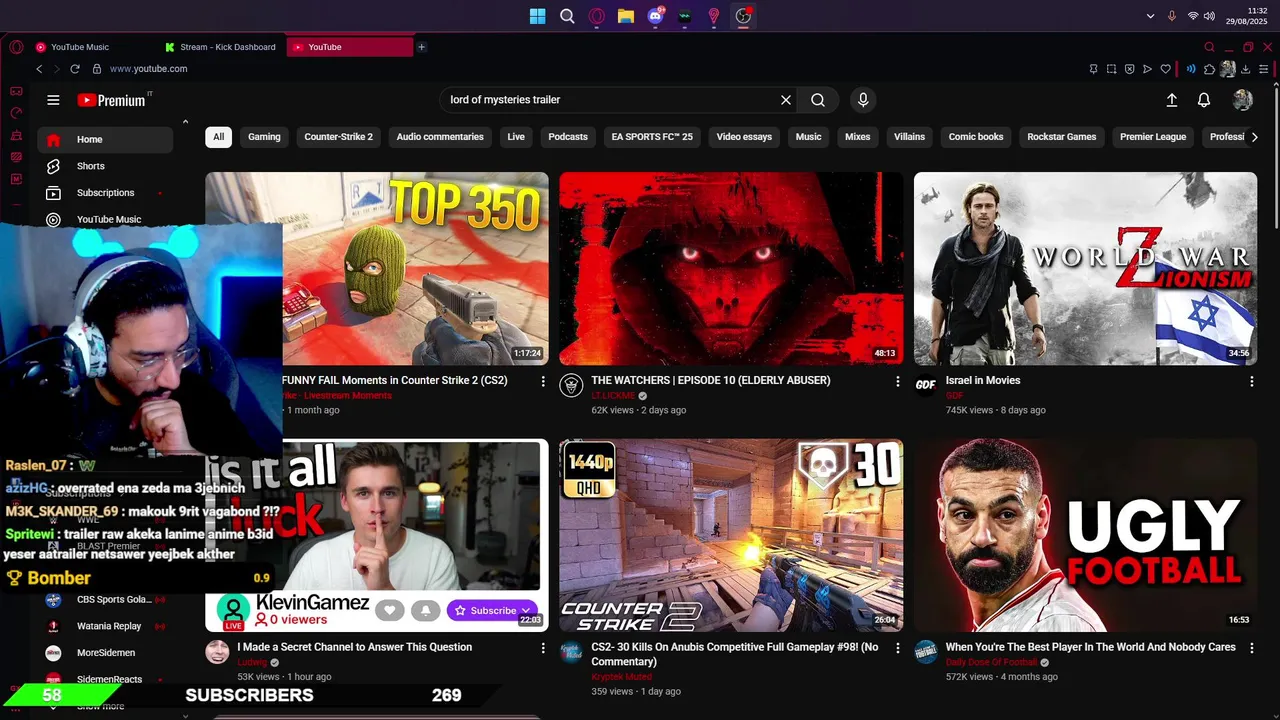Go back with the browser back arrow

(x=39, y=69)
